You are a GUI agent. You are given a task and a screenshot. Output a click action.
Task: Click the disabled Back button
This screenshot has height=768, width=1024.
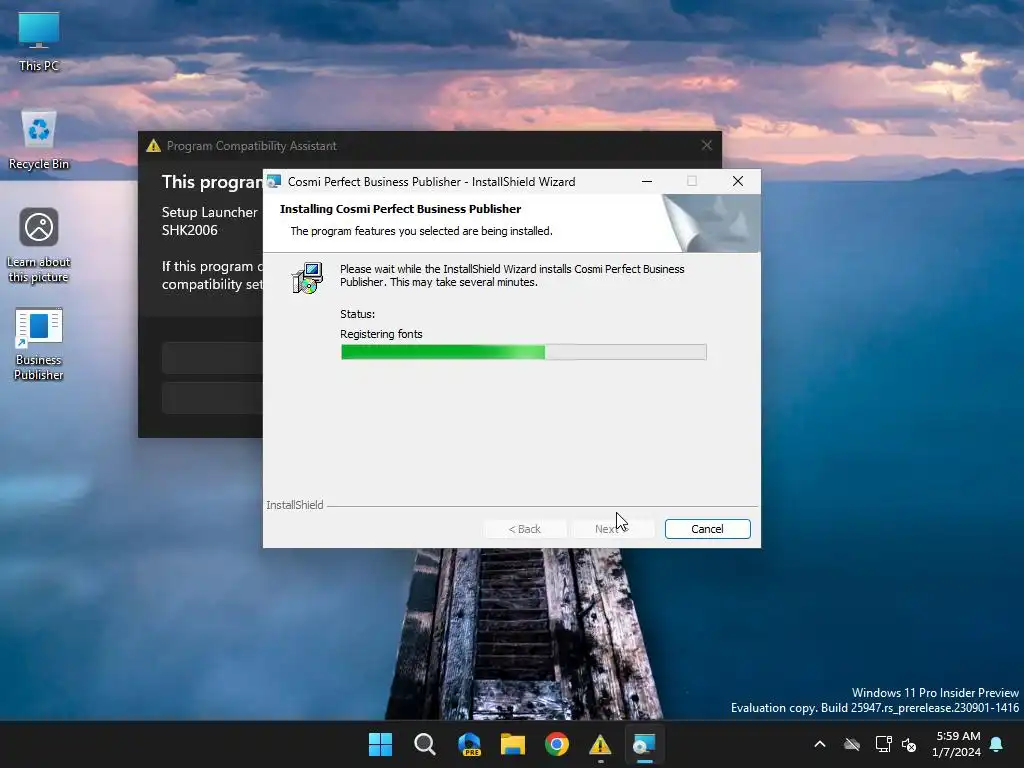pos(524,529)
